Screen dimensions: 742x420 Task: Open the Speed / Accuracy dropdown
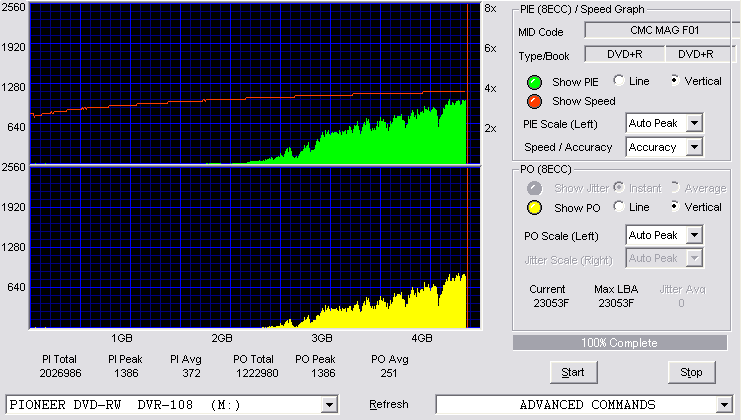[694, 147]
